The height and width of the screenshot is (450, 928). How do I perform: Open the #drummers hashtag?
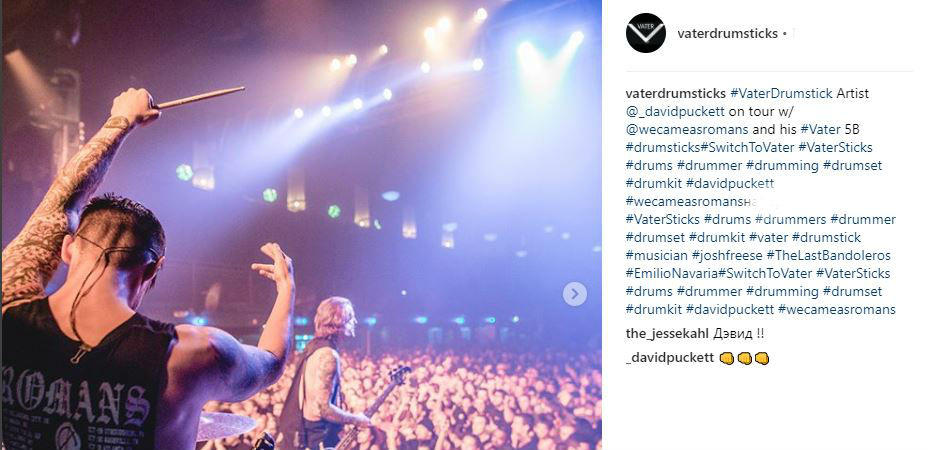click(x=791, y=220)
